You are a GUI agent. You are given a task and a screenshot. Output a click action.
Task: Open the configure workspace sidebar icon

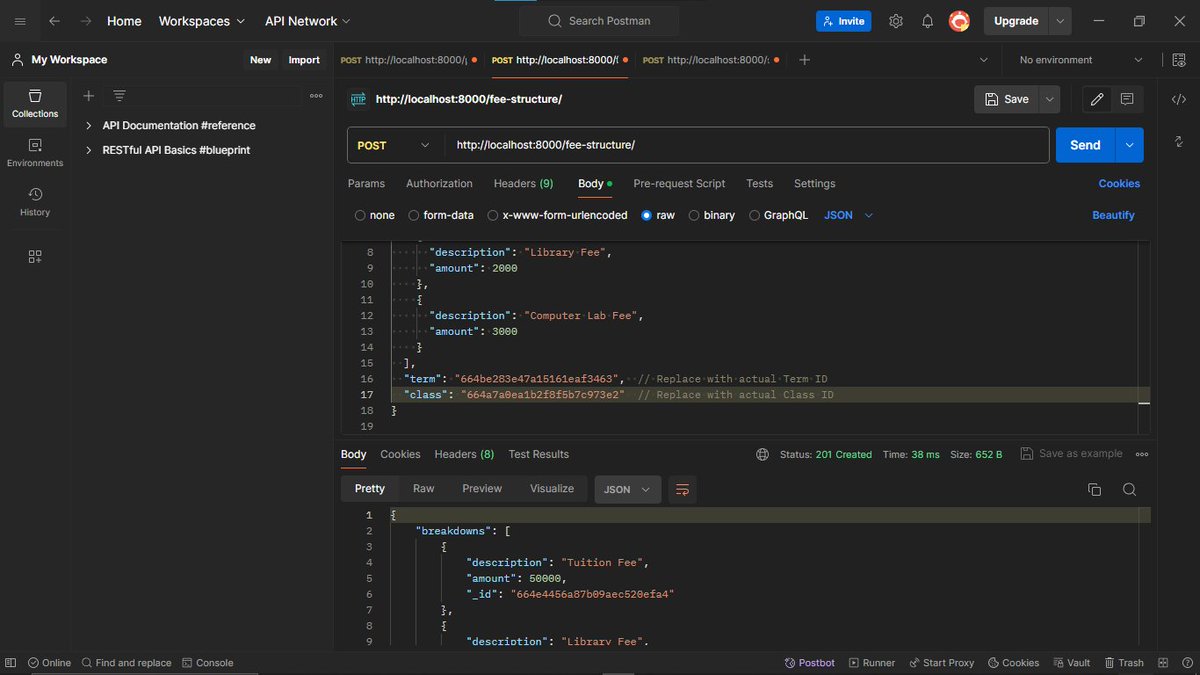click(x=35, y=257)
